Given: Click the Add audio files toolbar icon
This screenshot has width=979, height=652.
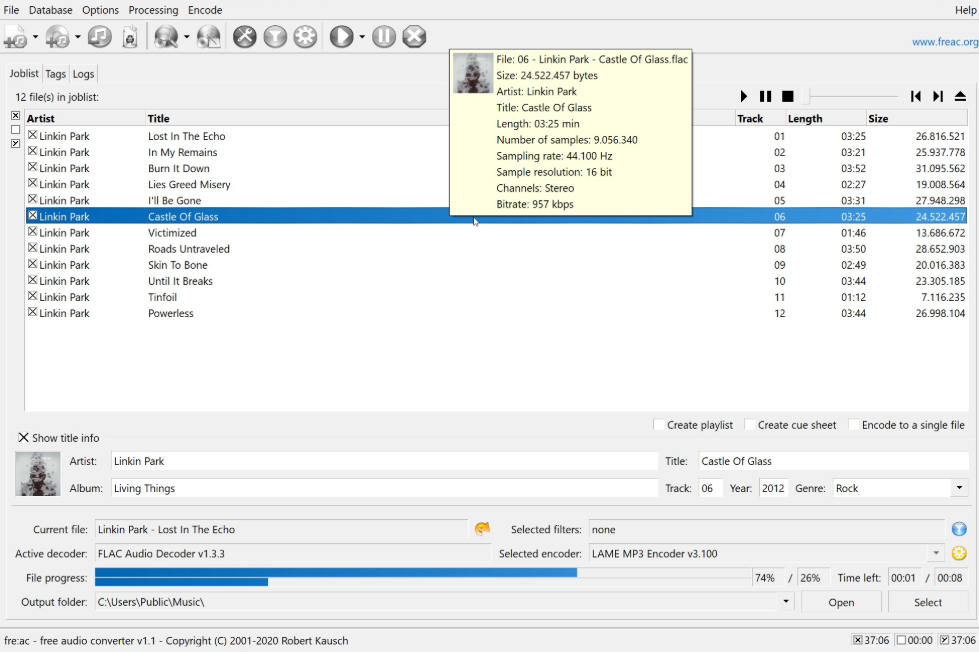Looking at the screenshot, I should [16, 37].
